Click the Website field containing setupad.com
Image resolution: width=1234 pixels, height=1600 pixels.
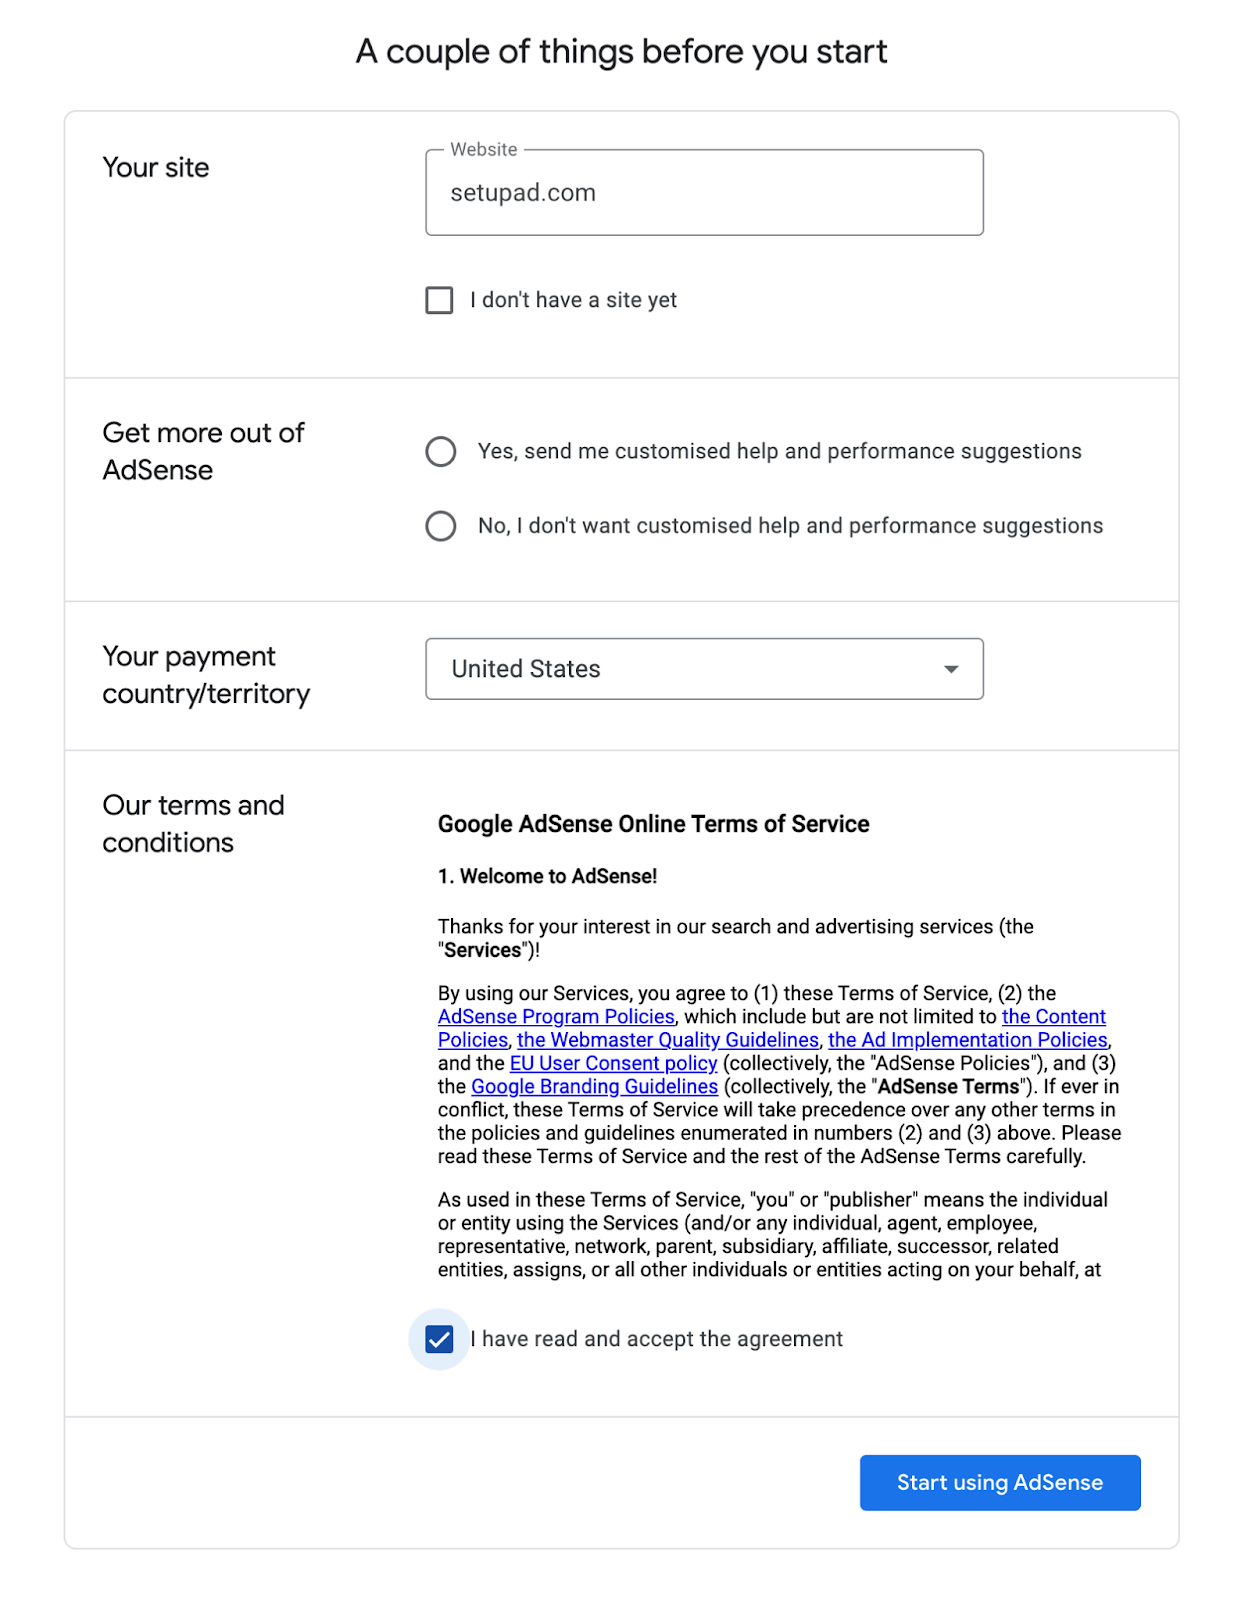click(x=705, y=192)
